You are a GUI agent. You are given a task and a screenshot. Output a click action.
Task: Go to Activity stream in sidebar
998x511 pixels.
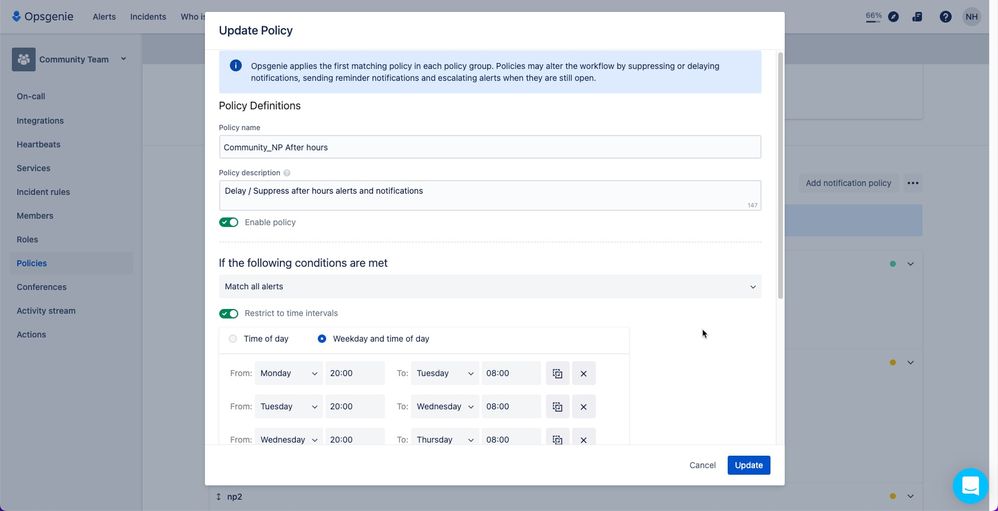click(46, 311)
